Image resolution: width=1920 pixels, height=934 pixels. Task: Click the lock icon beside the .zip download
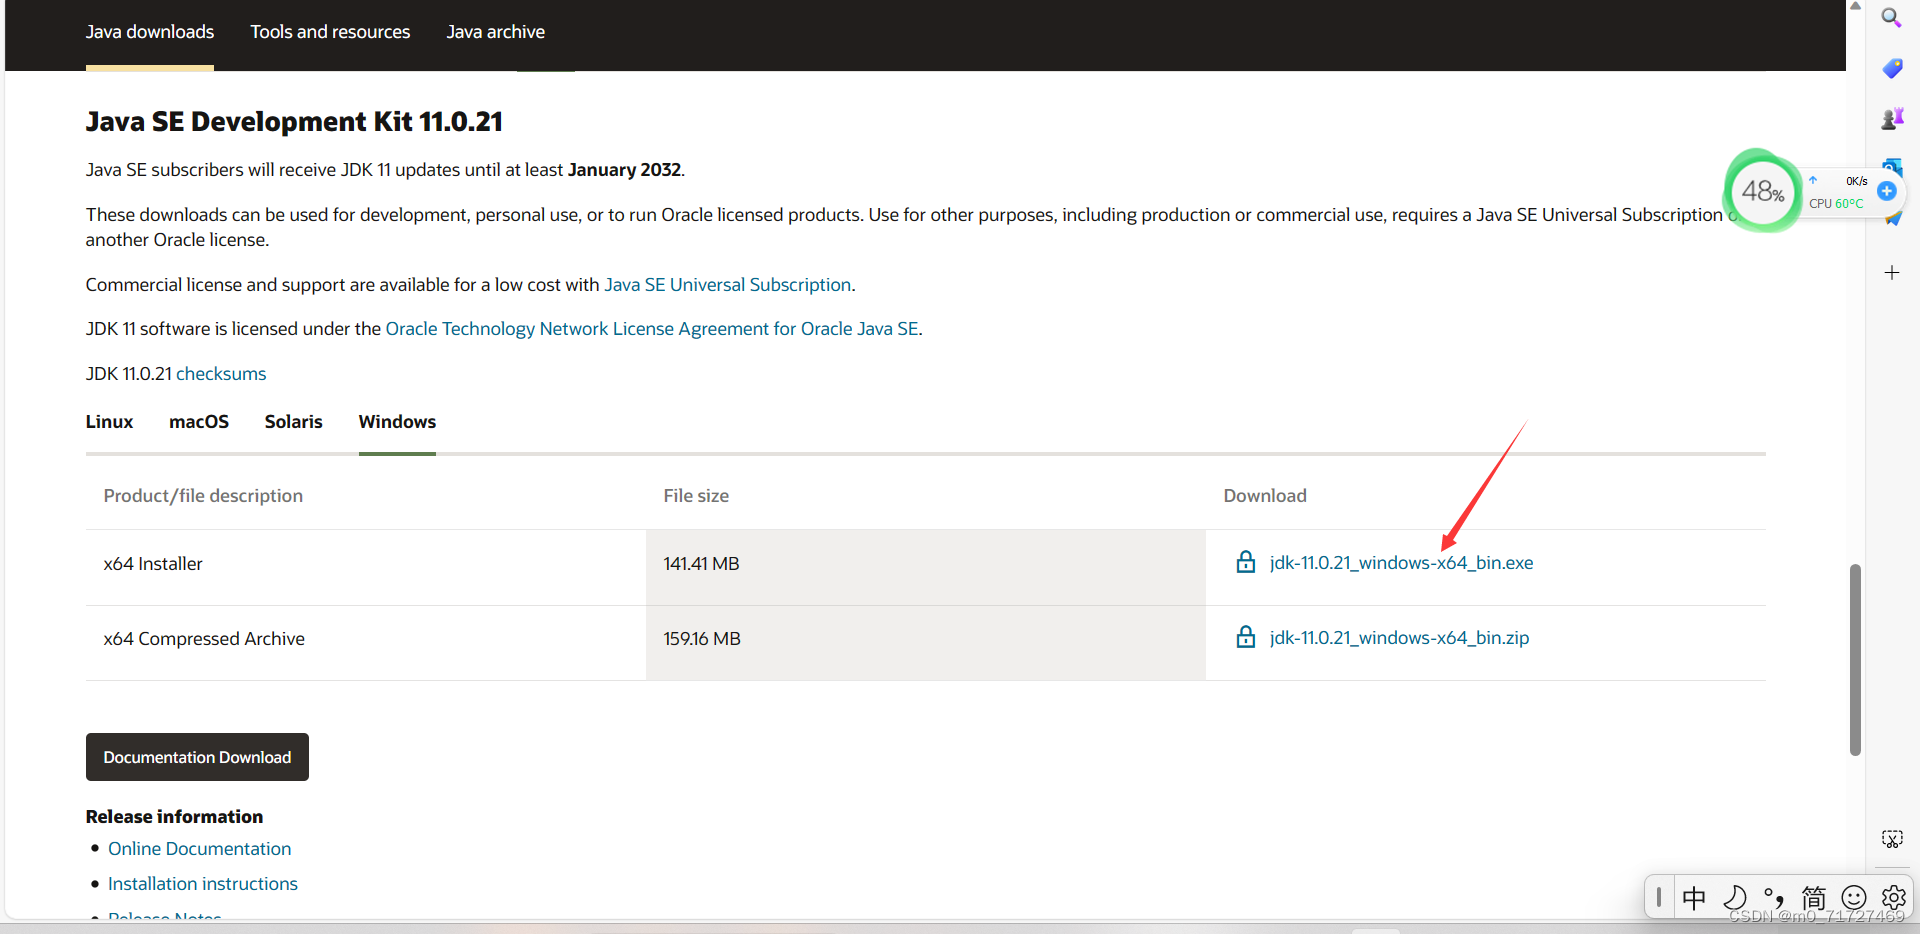click(1246, 637)
